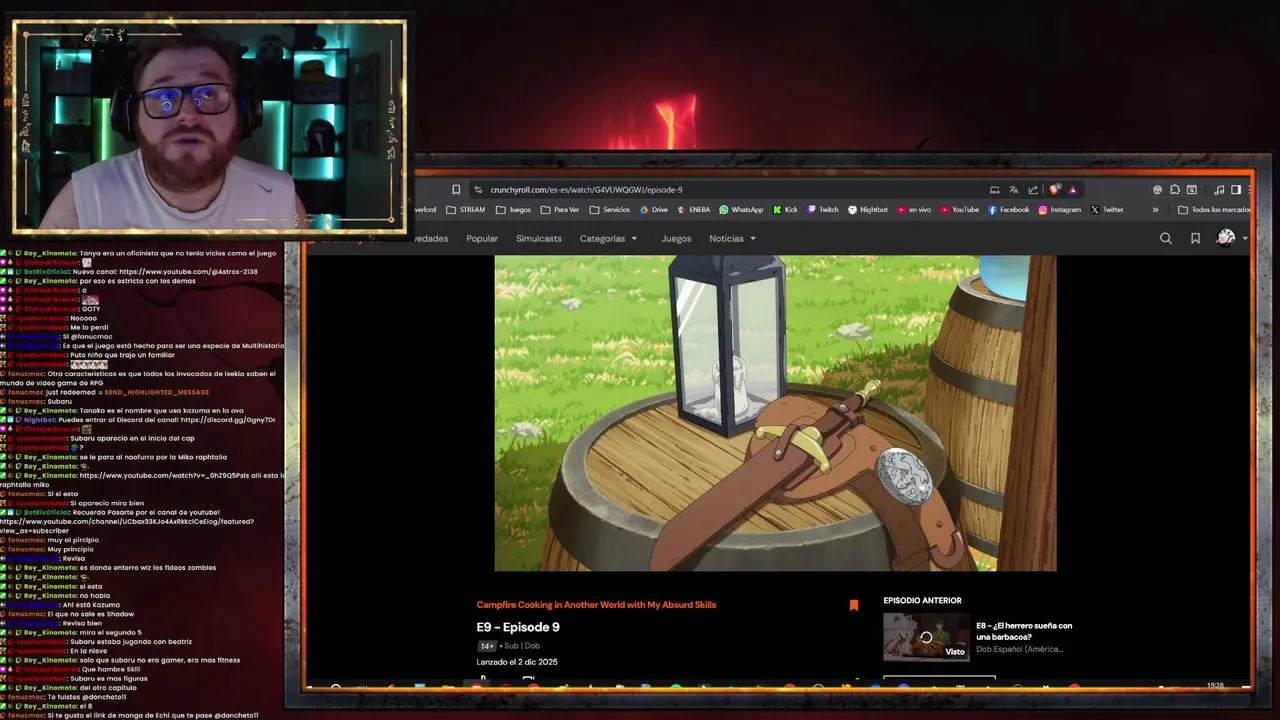Open the YouTube bookmark
This screenshot has width=1280, height=720.
(960, 210)
